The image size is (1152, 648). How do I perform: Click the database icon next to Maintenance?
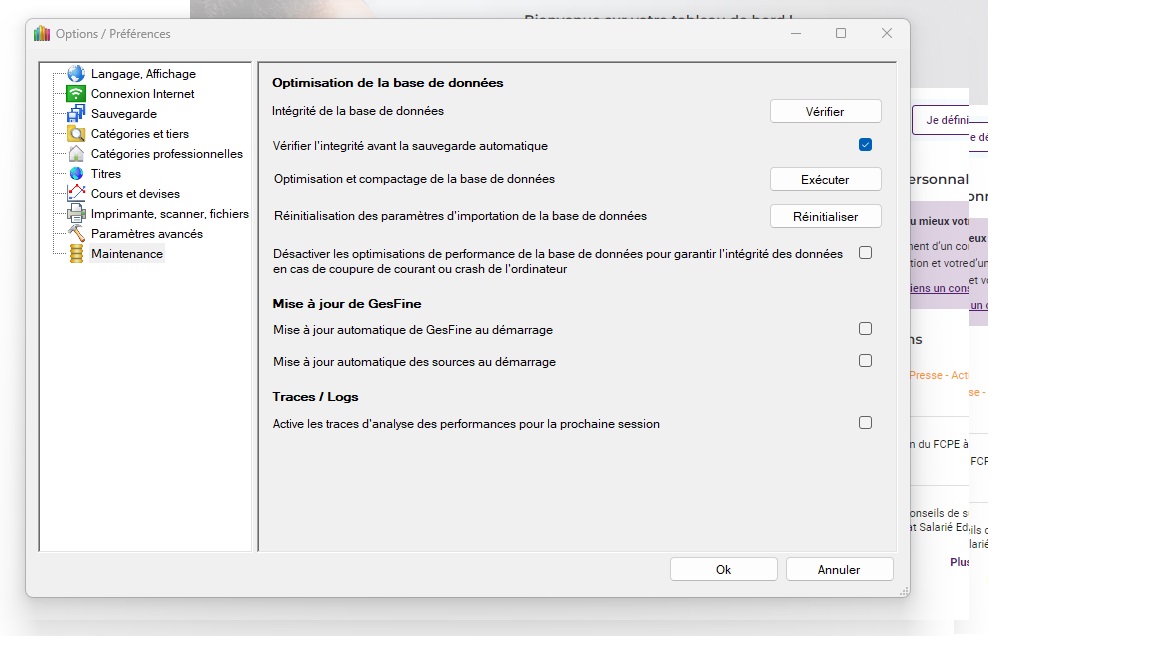(x=76, y=254)
